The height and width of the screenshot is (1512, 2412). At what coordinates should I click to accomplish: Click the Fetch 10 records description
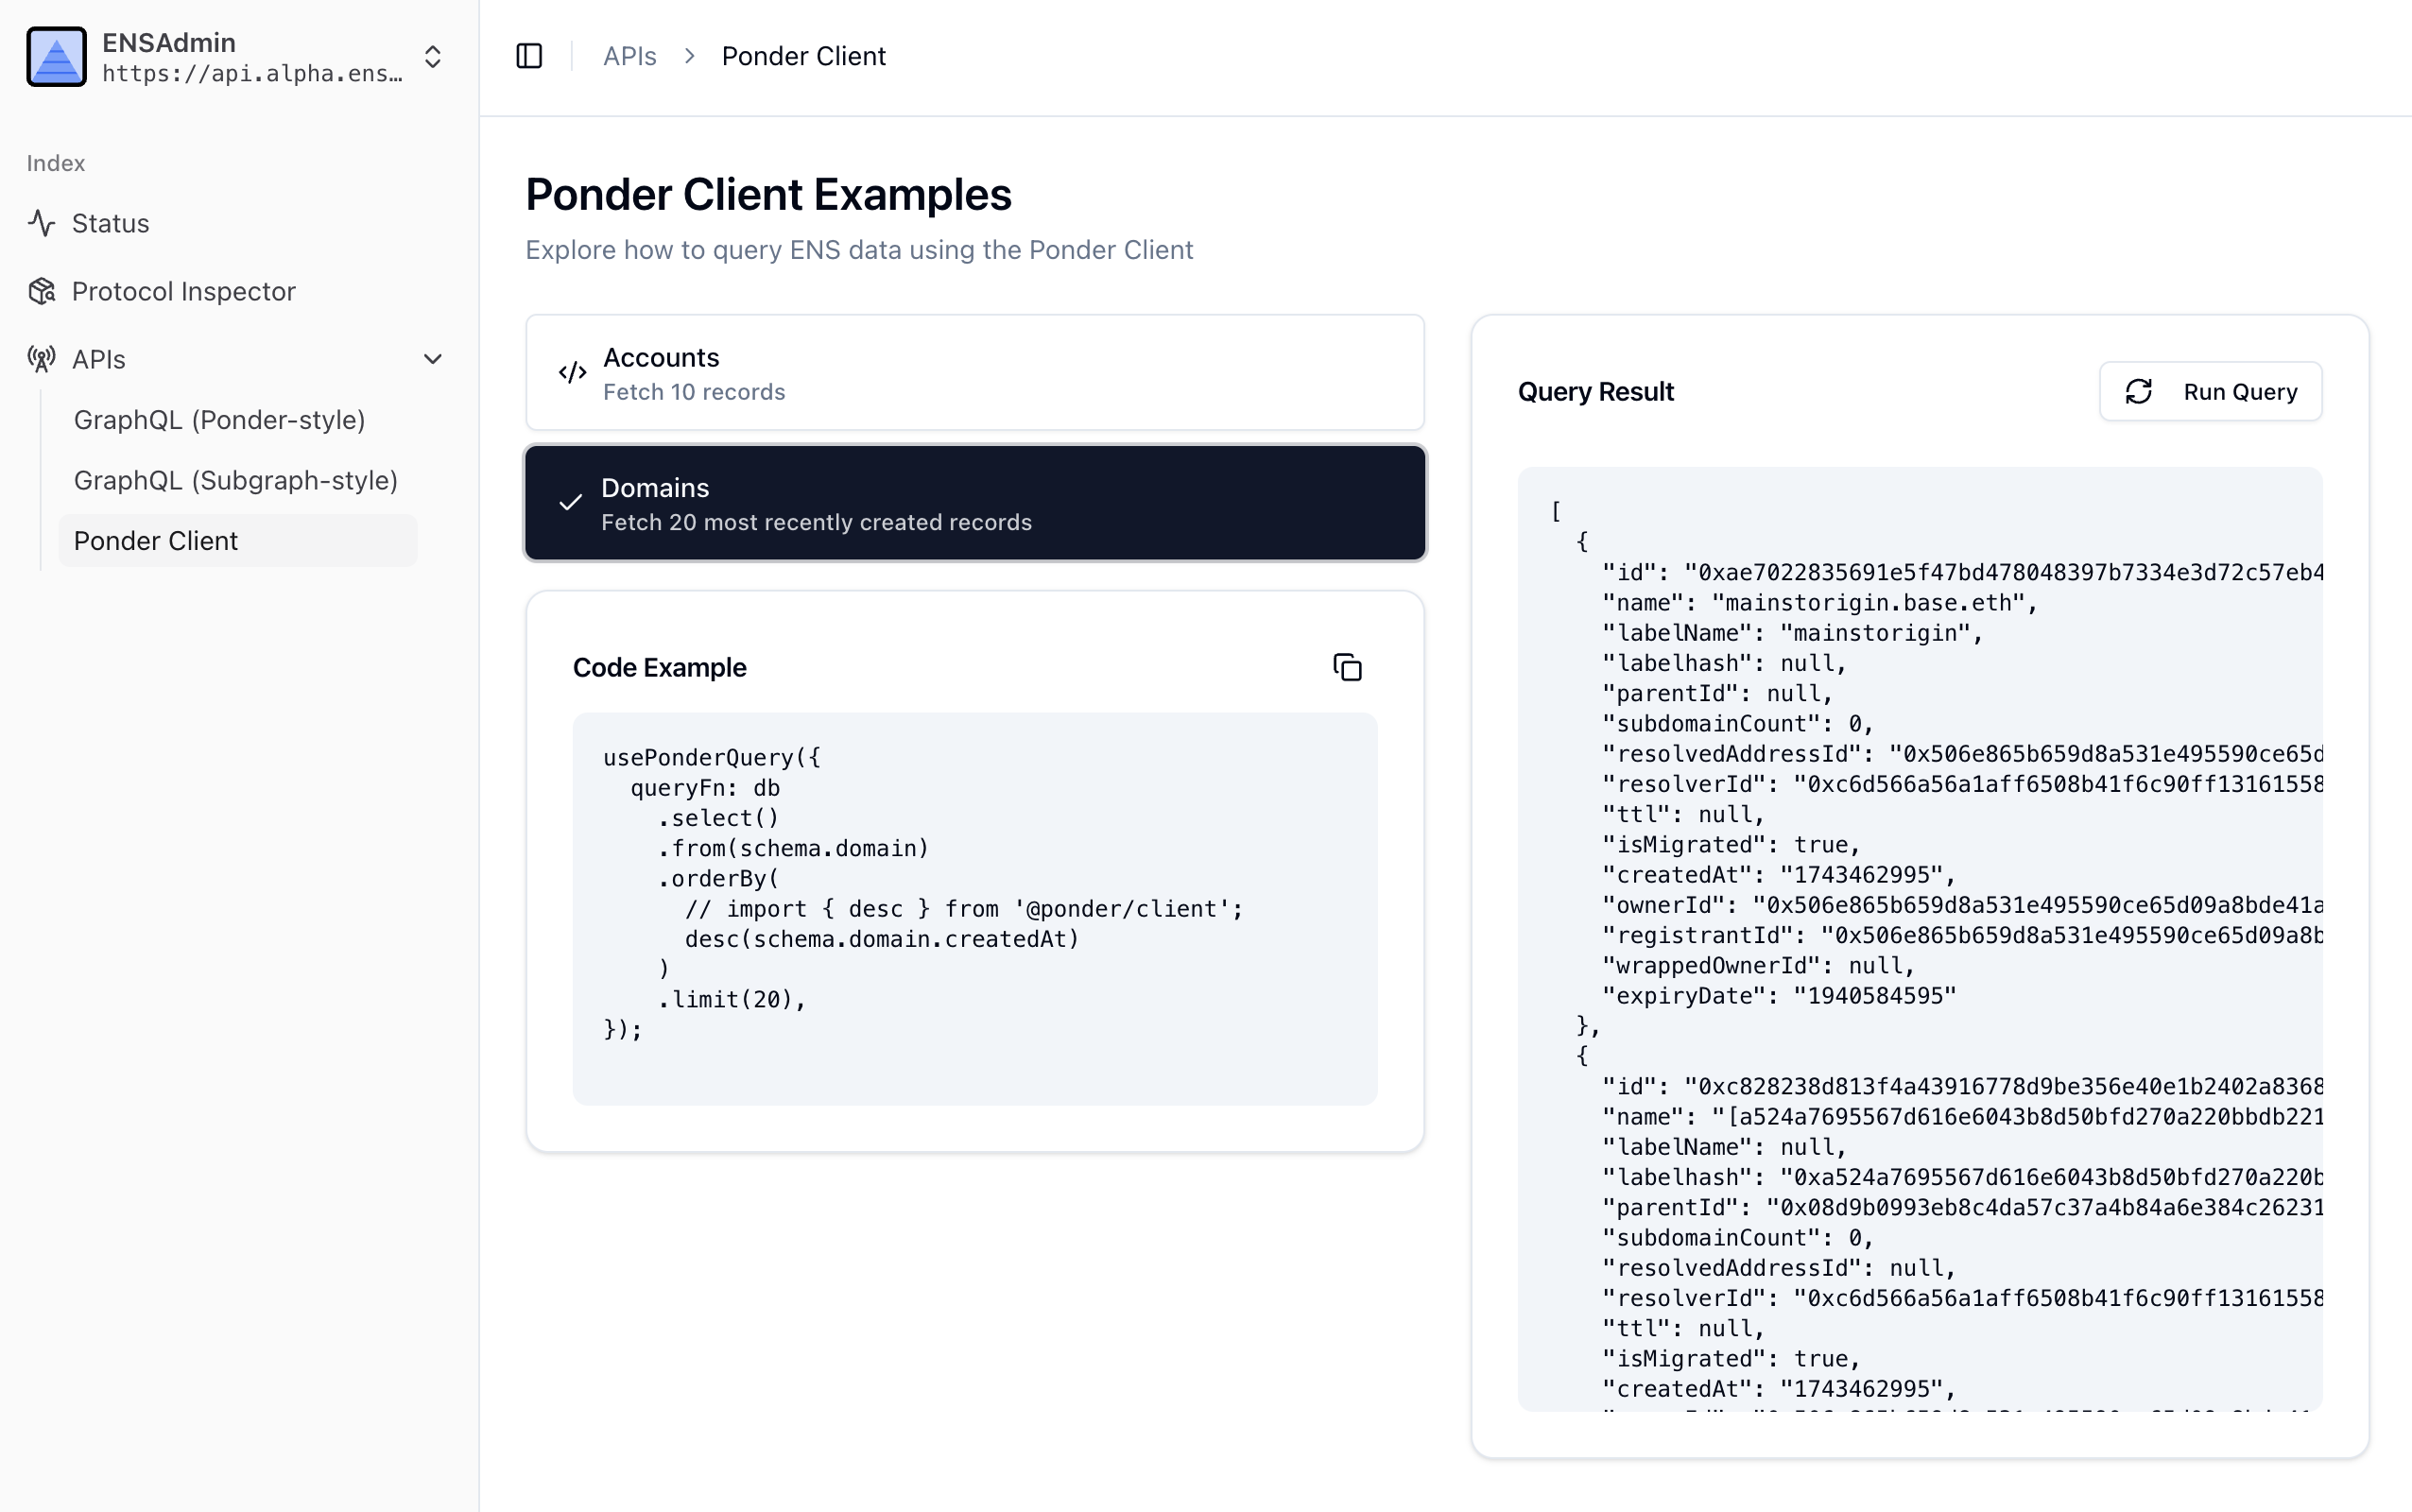[694, 392]
